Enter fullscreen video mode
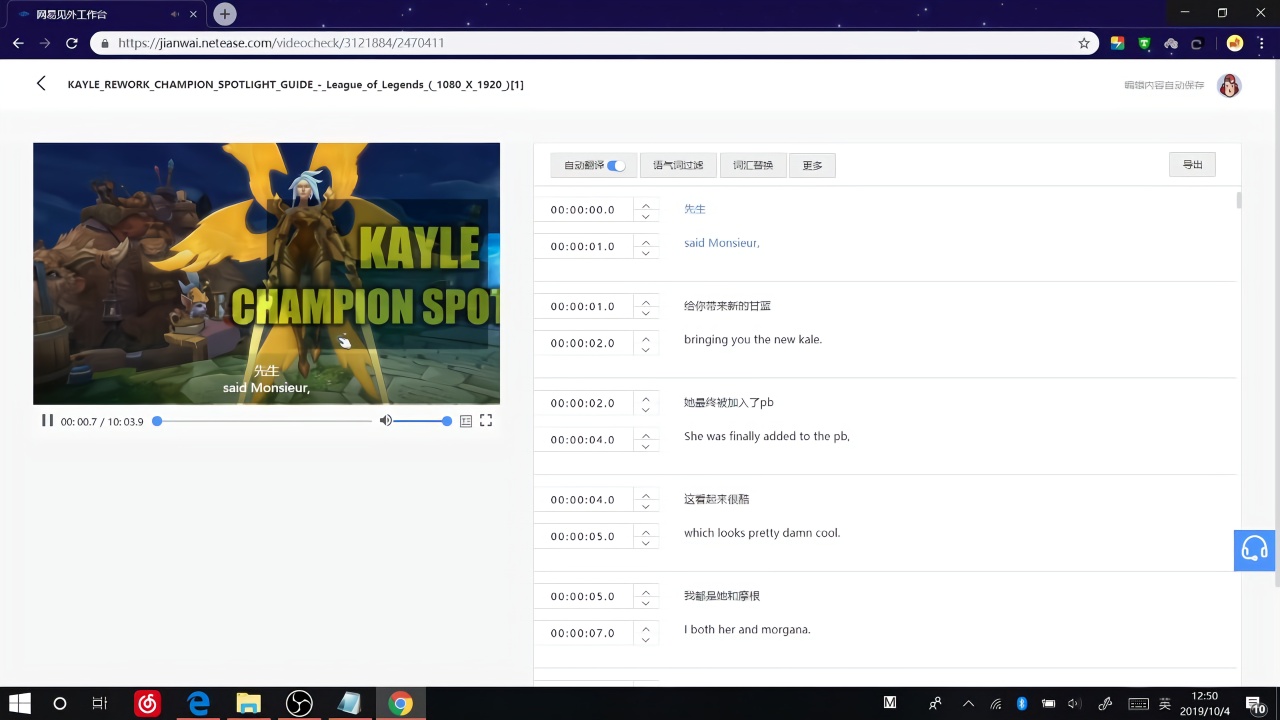Screen dimensions: 1280x720 point(486,421)
